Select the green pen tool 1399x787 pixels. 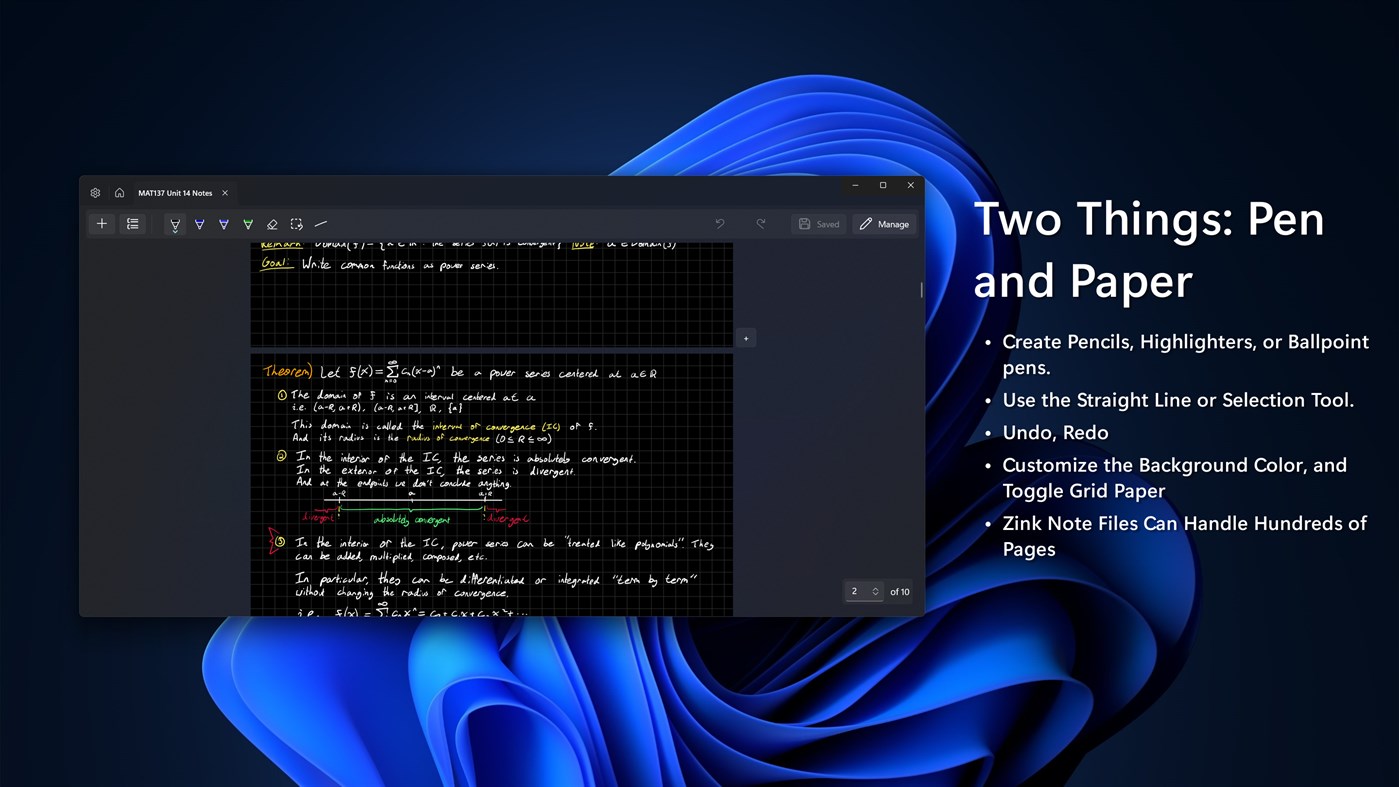(x=248, y=223)
